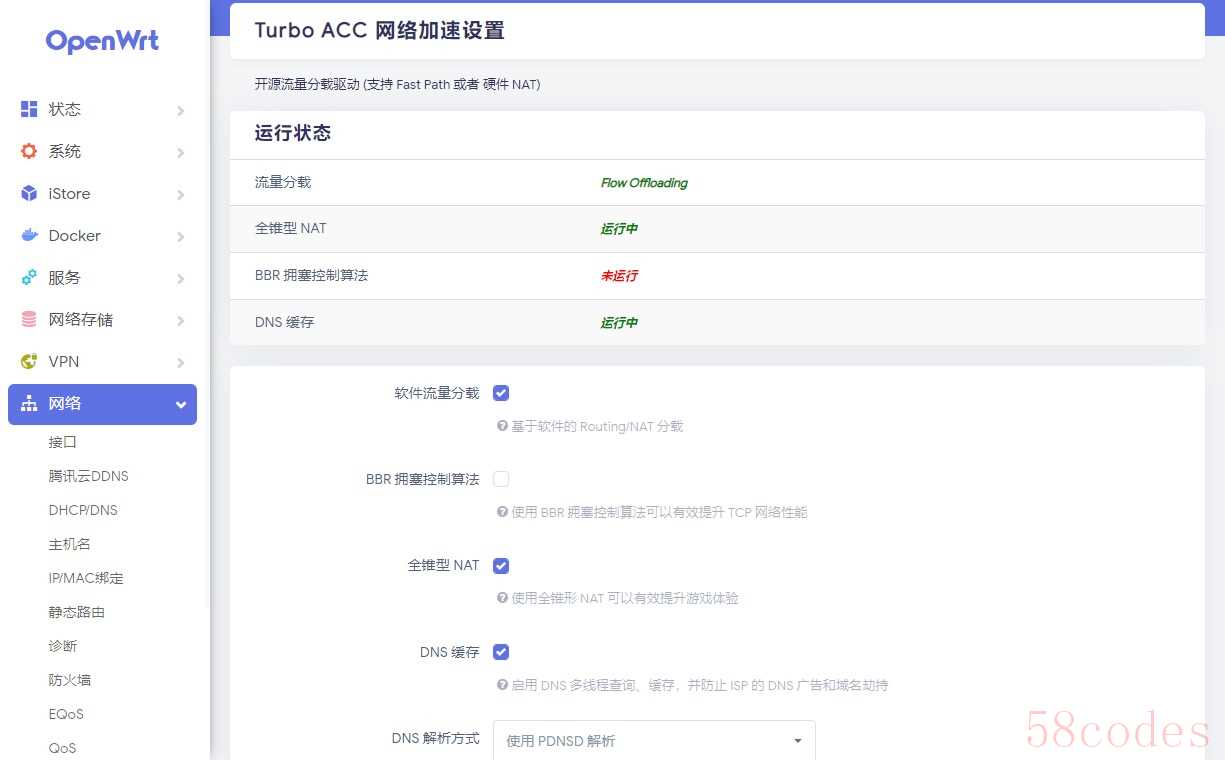Open the DHCP/DNS page

click(83, 510)
